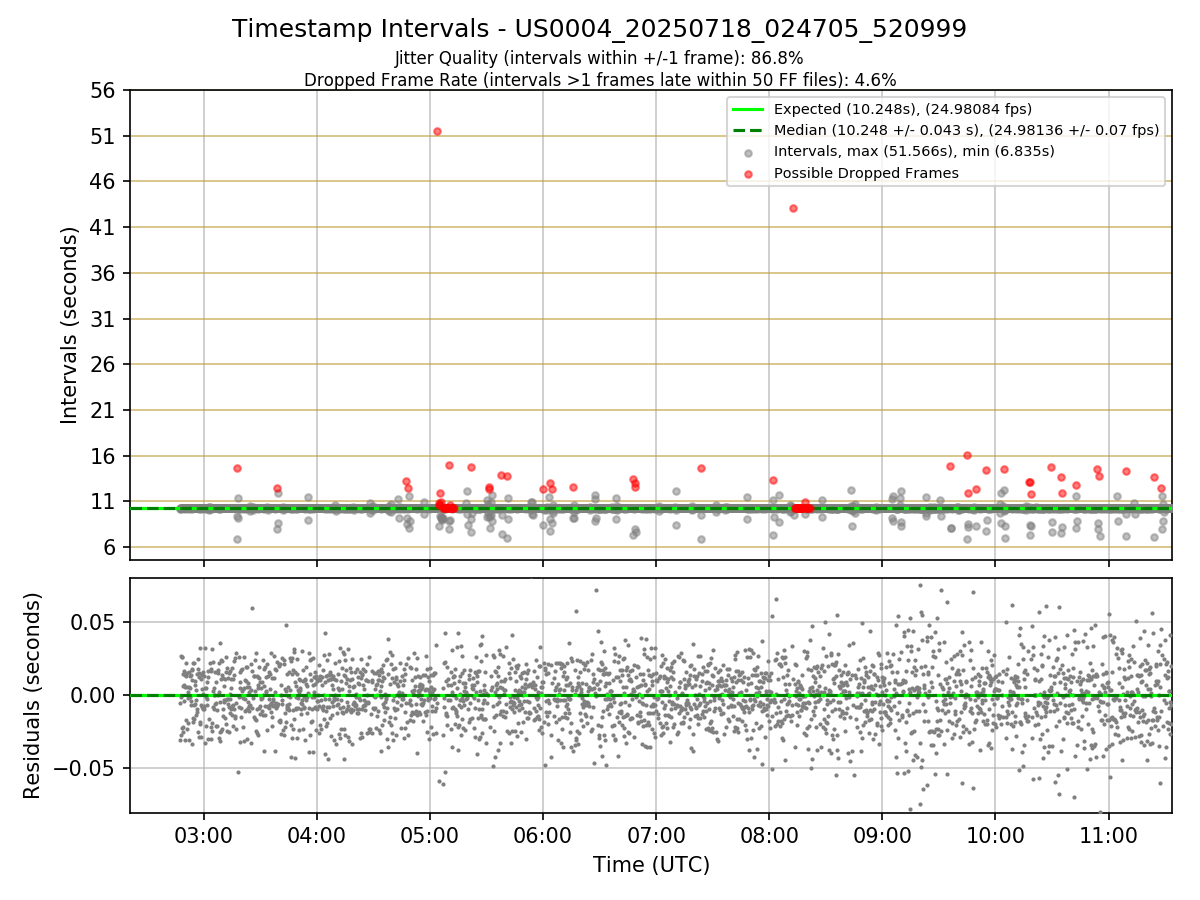The width and height of the screenshot is (1200, 900).
Task: Click the 'Time (UTC)' x-axis label
Action: [651, 864]
